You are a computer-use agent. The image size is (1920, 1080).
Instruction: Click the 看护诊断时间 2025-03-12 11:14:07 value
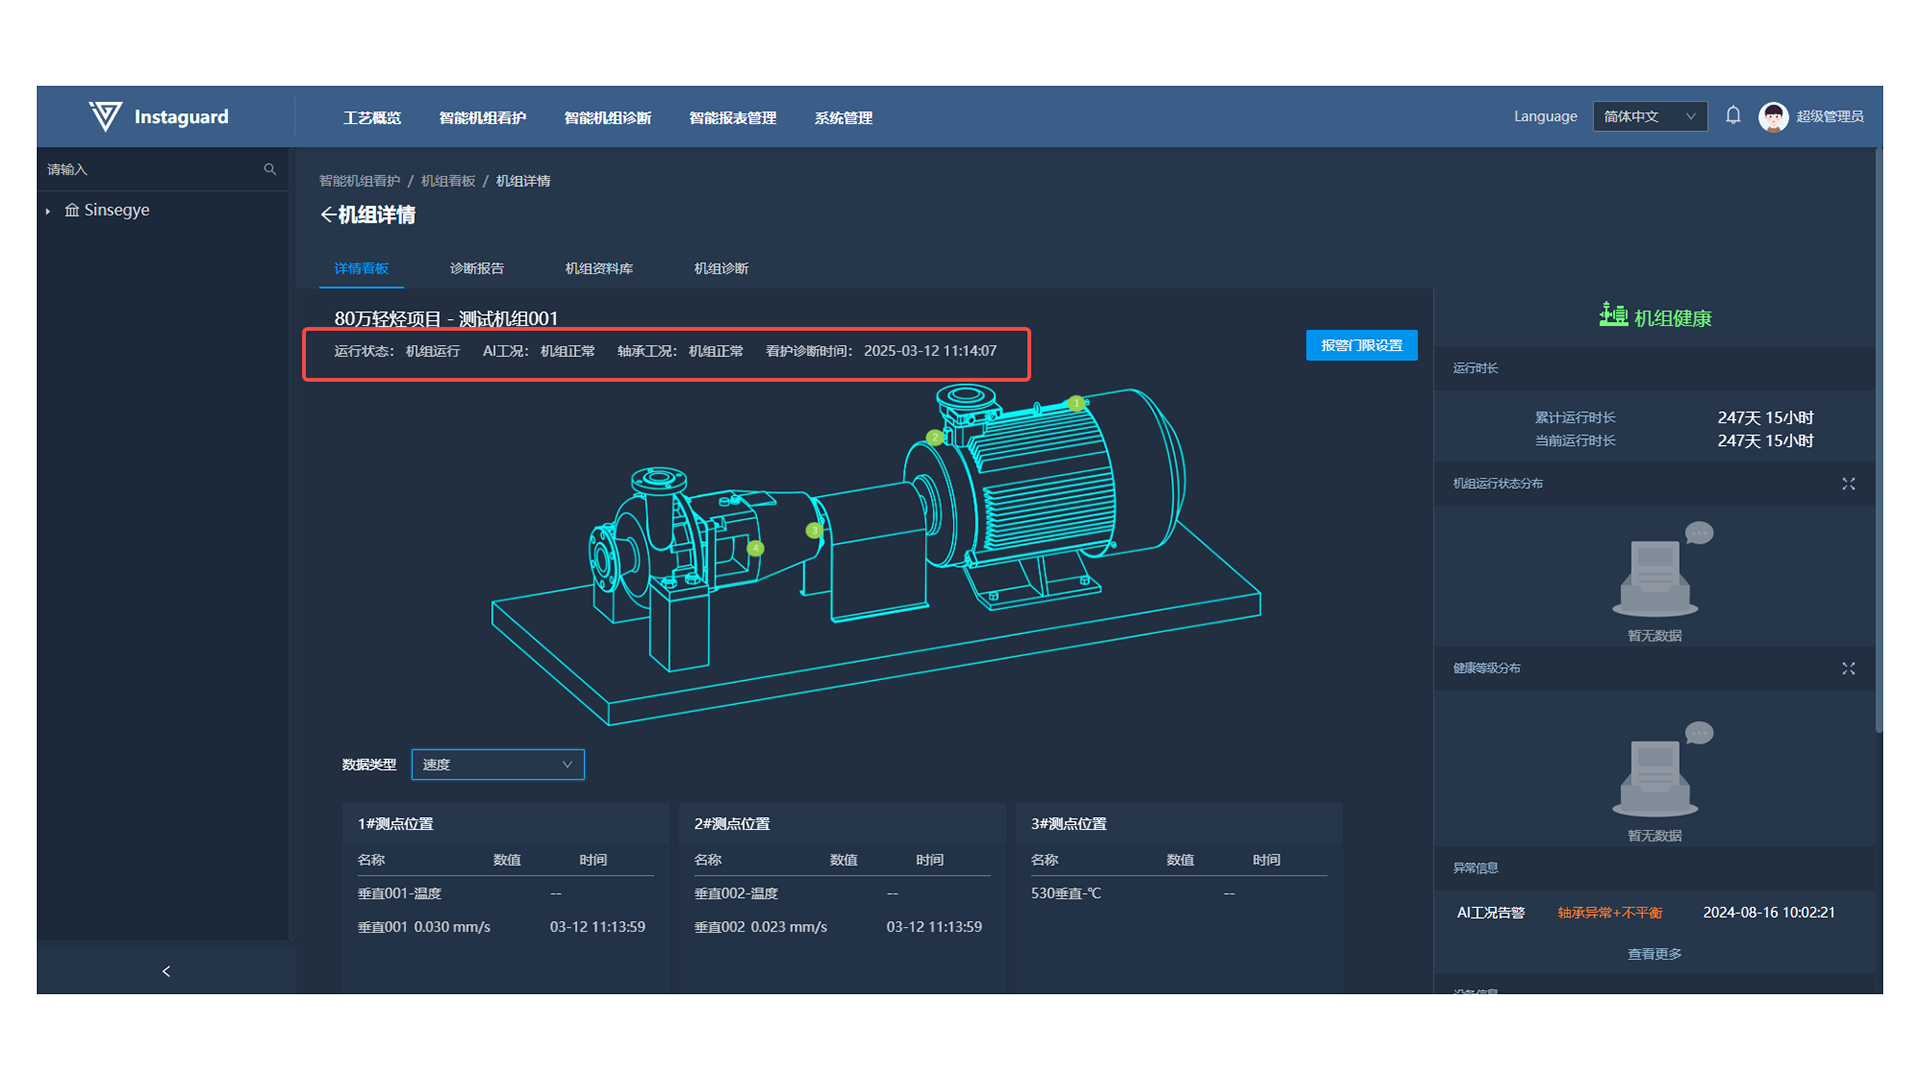pos(930,351)
